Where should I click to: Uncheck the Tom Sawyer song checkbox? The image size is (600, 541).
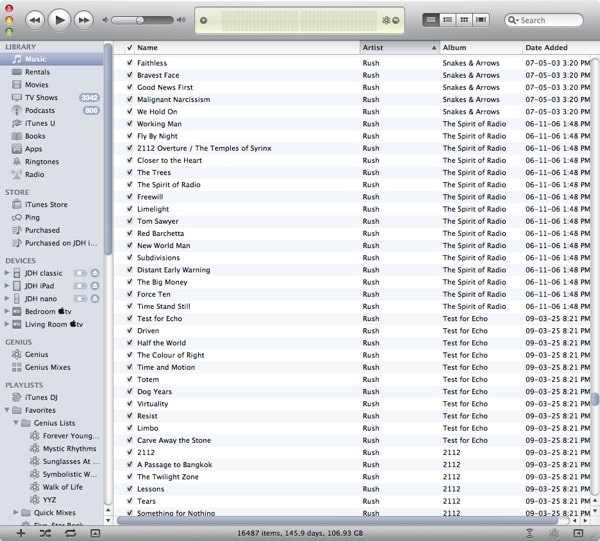pyautogui.click(x=130, y=221)
